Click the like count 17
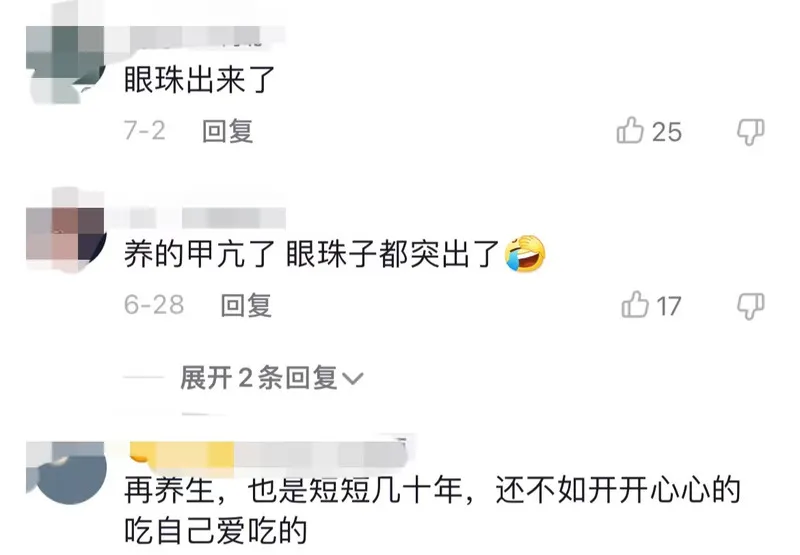The image size is (800, 555). point(669,306)
